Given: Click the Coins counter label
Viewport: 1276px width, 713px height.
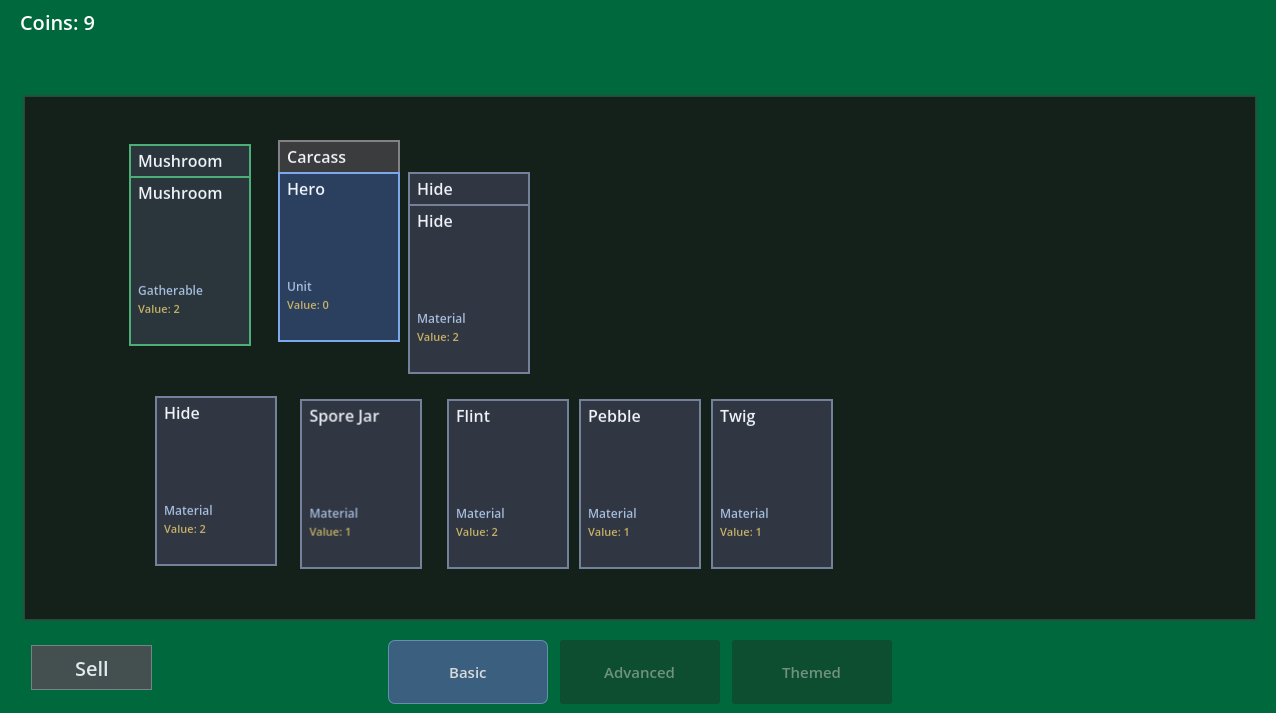Looking at the screenshot, I should click(x=58, y=23).
